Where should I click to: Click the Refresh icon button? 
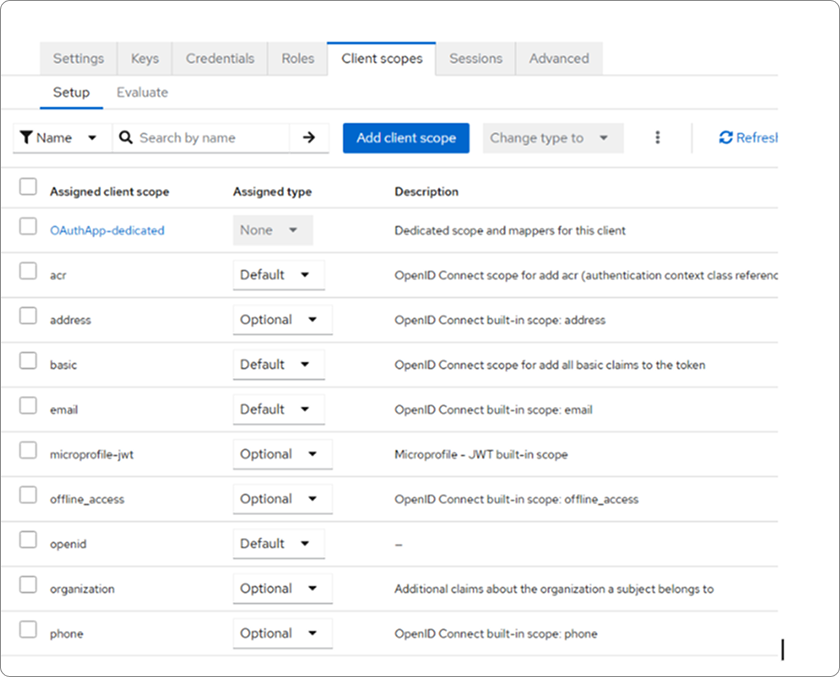(x=726, y=138)
